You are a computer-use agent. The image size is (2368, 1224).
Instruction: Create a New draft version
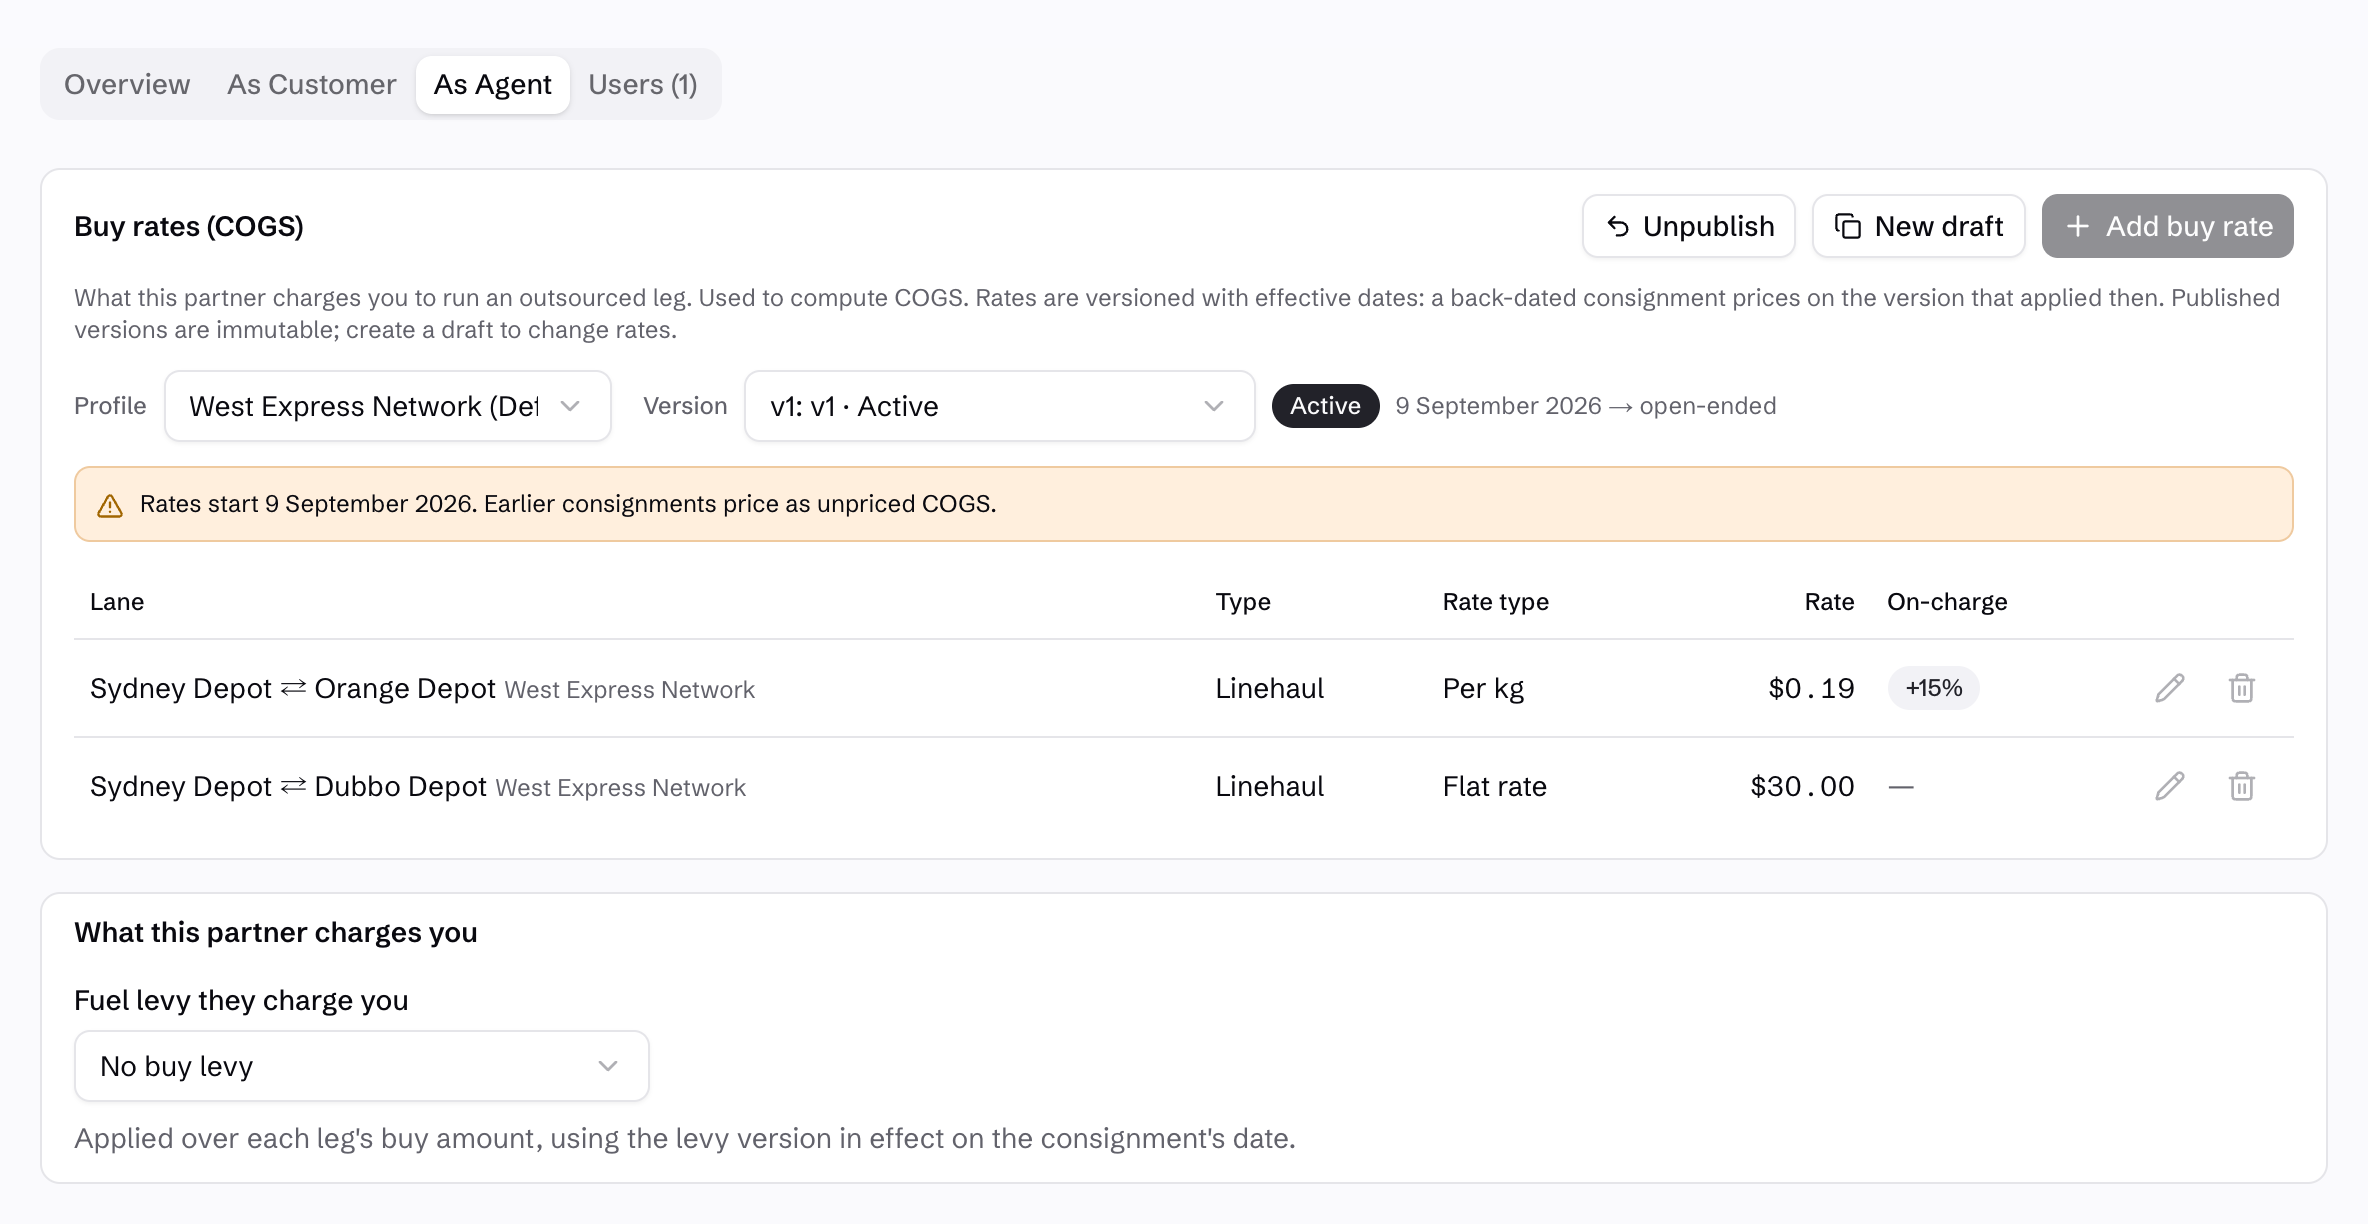click(x=1919, y=226)
